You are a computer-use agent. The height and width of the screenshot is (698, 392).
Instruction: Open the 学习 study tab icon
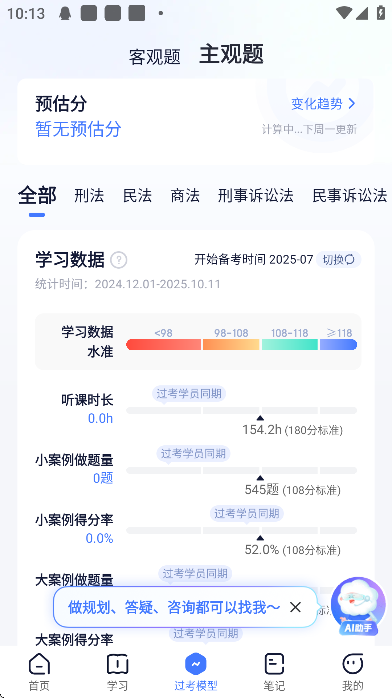click(x=117, y=664)
